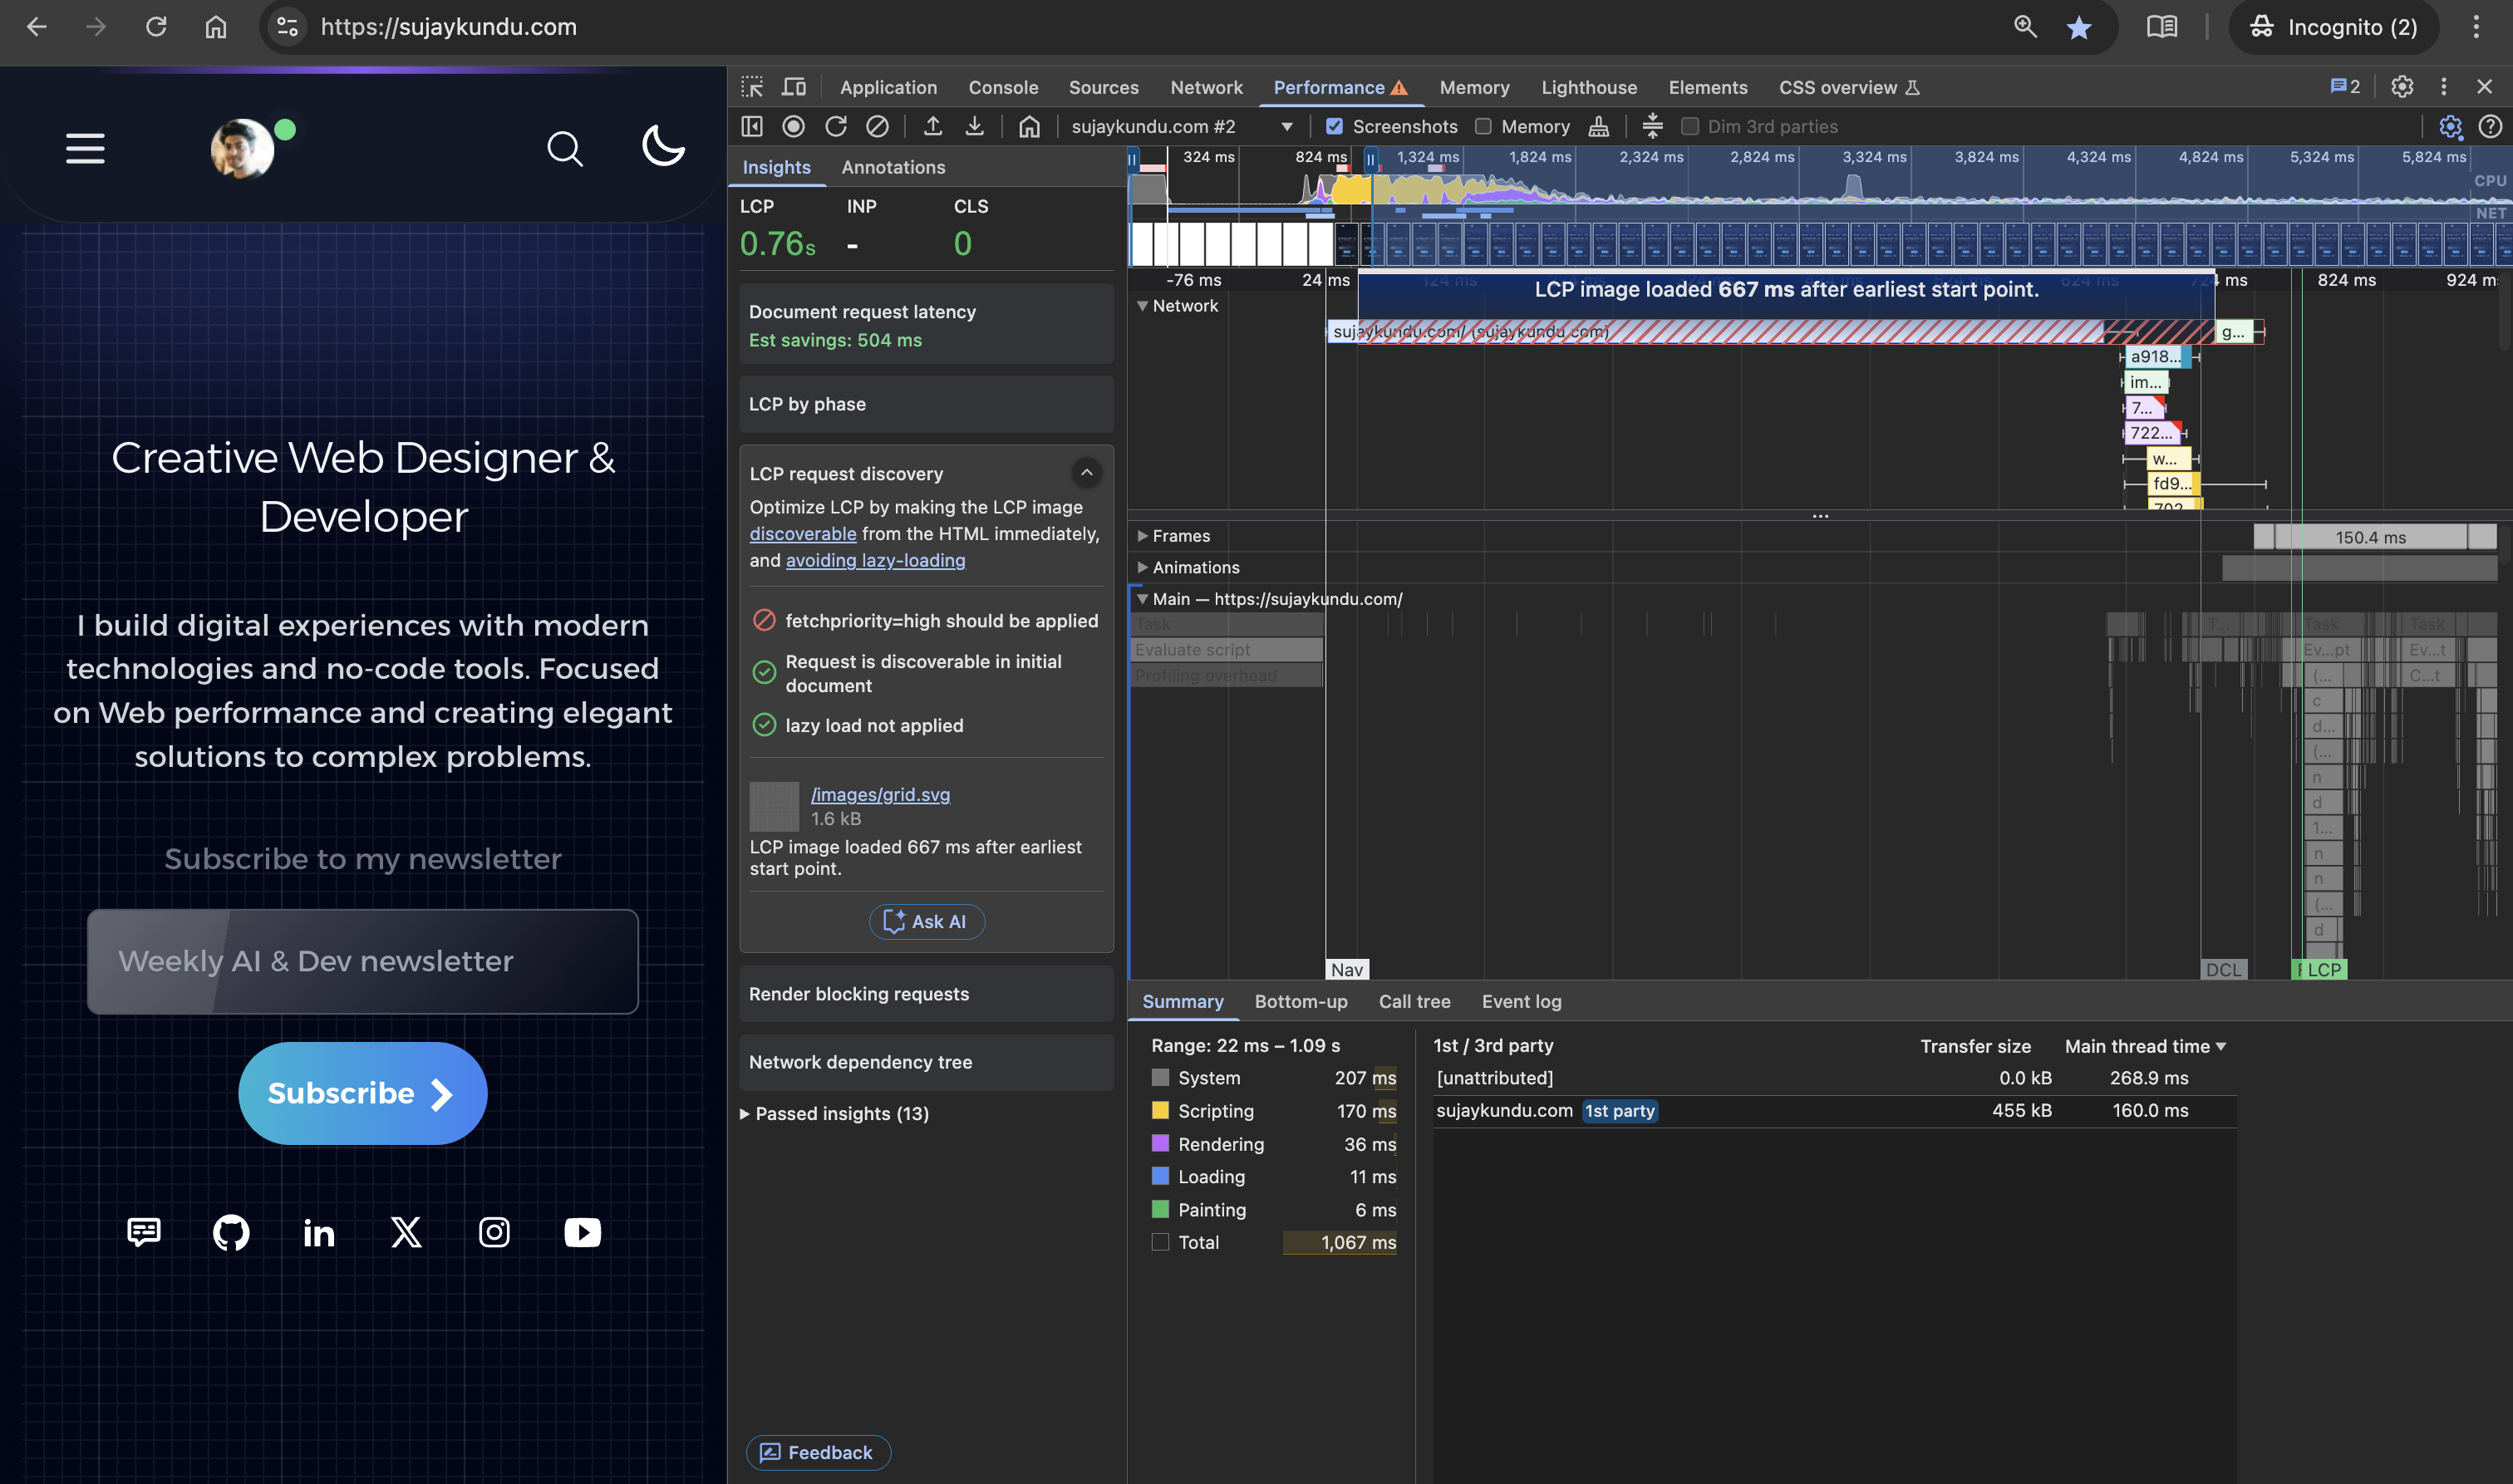This screenshot has height=1484, width=2513.
Task: Open DevTools settings gear
Action: point(2402,87)
